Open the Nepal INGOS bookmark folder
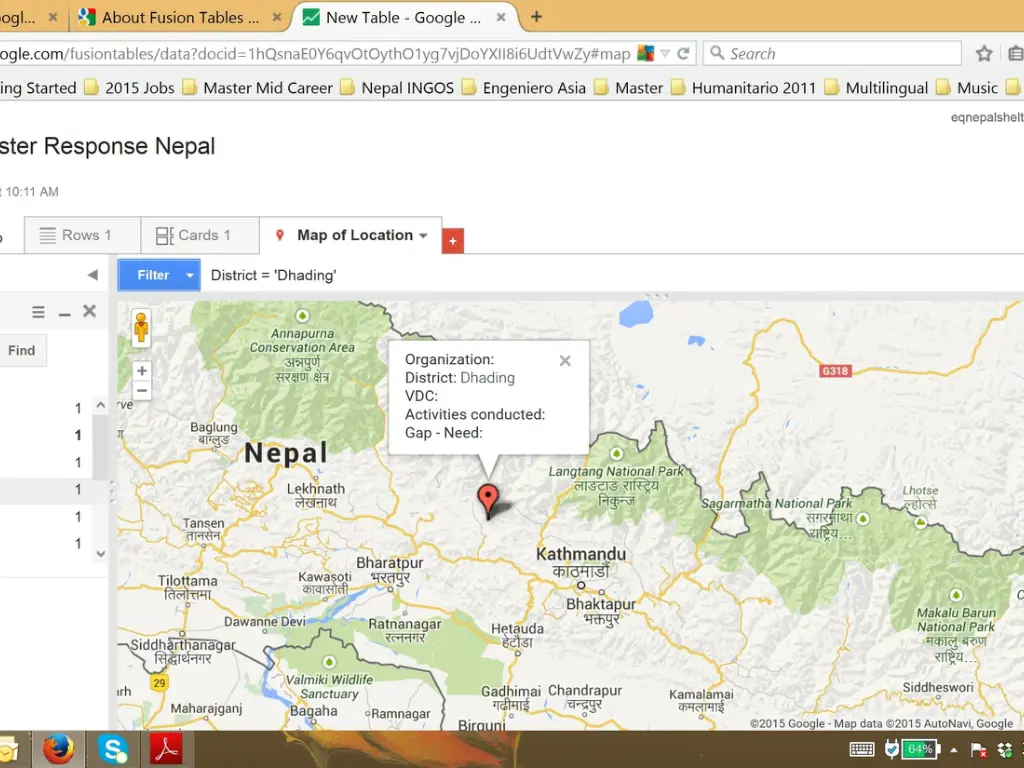The width and height of the screenshot is (1024, 768). [398, 88]
